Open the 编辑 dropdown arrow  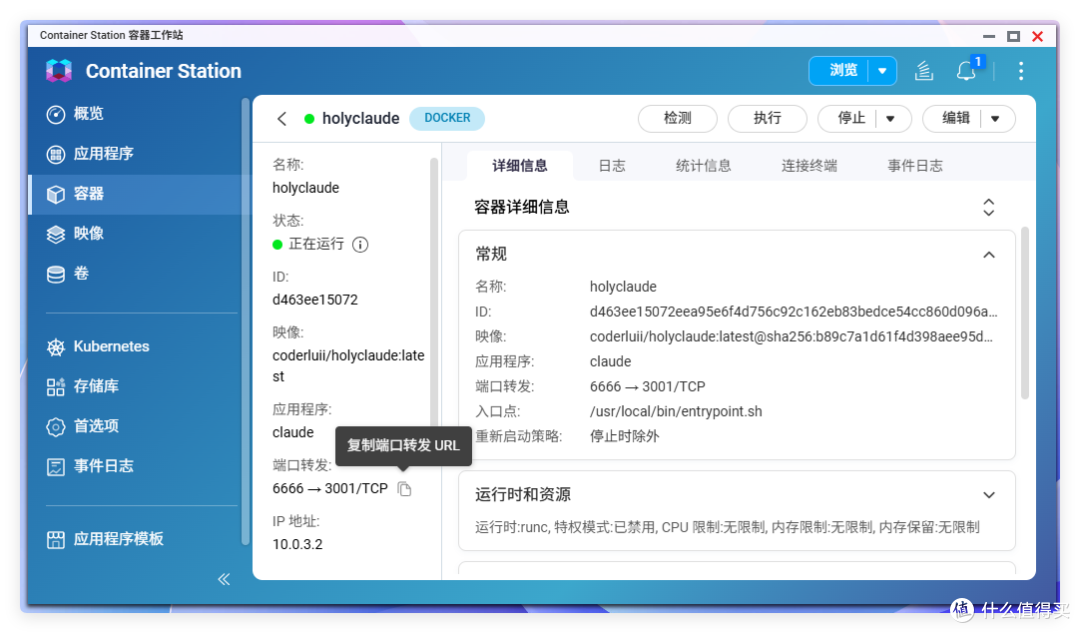(x=995, y=118)
